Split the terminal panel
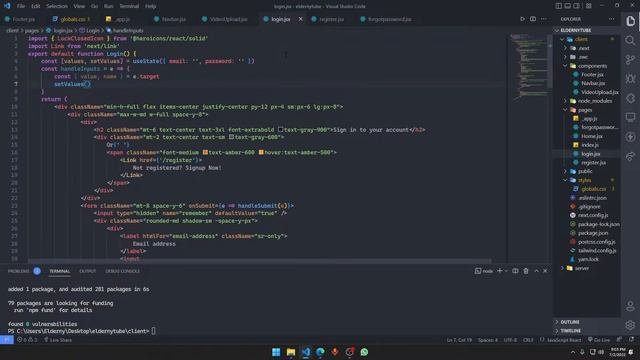Image resolution: width=640 pixels, height=360 pixels. point(515,271)
